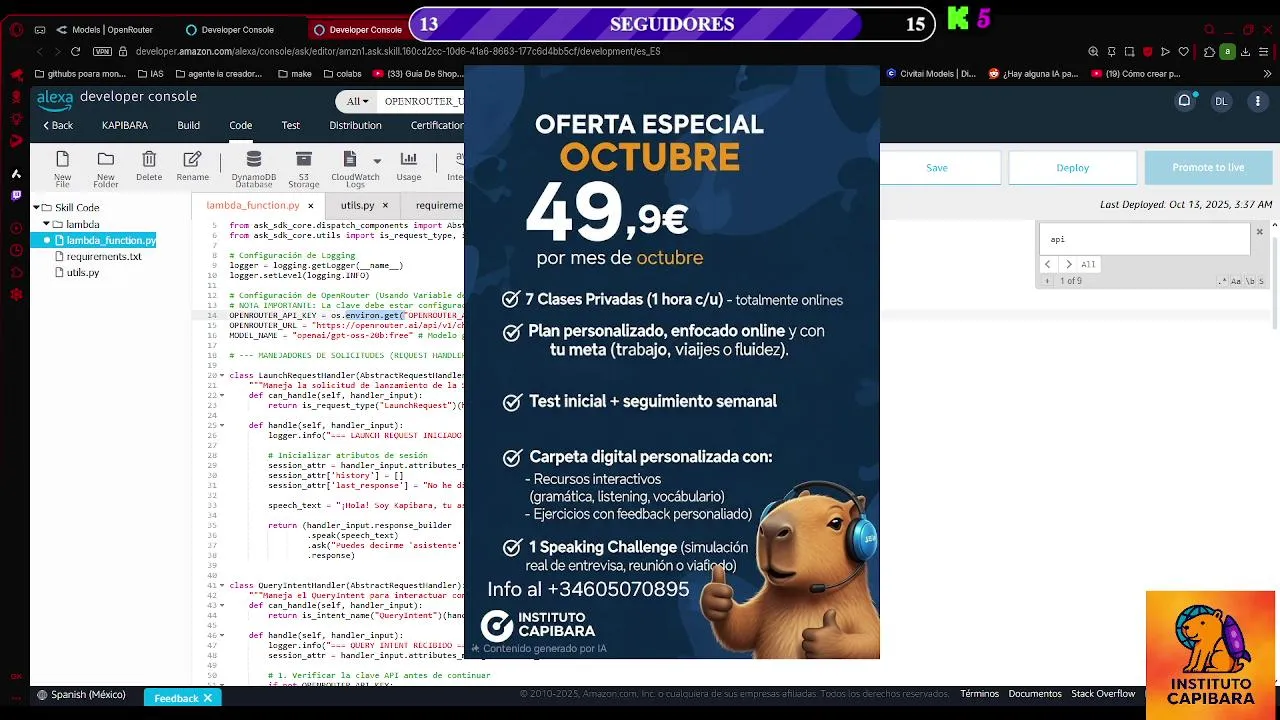Click the Rename pencil icon
The width and height of the screenshot is (1280, 720).
click(x=193, y=160)
